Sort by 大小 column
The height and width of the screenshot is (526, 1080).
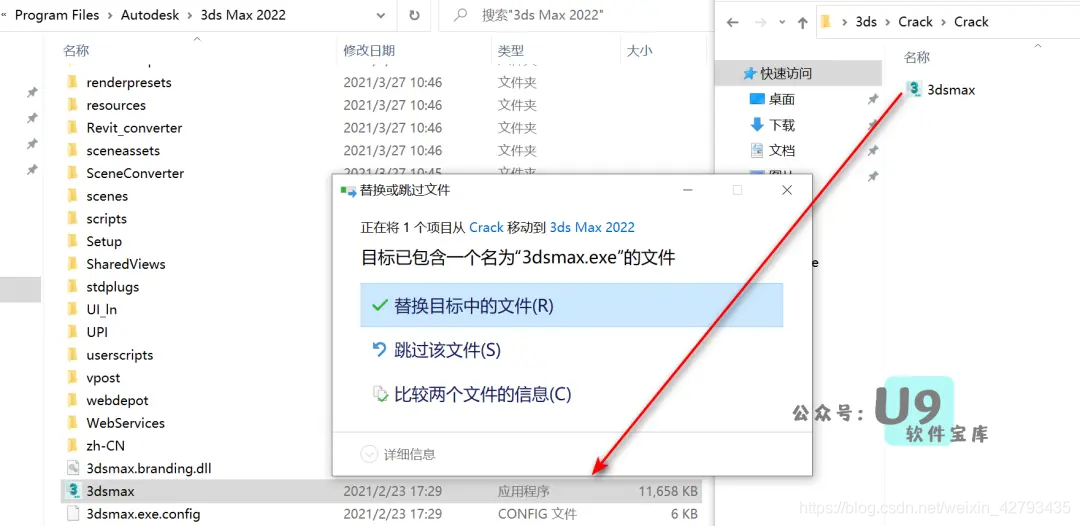(639, 50)
